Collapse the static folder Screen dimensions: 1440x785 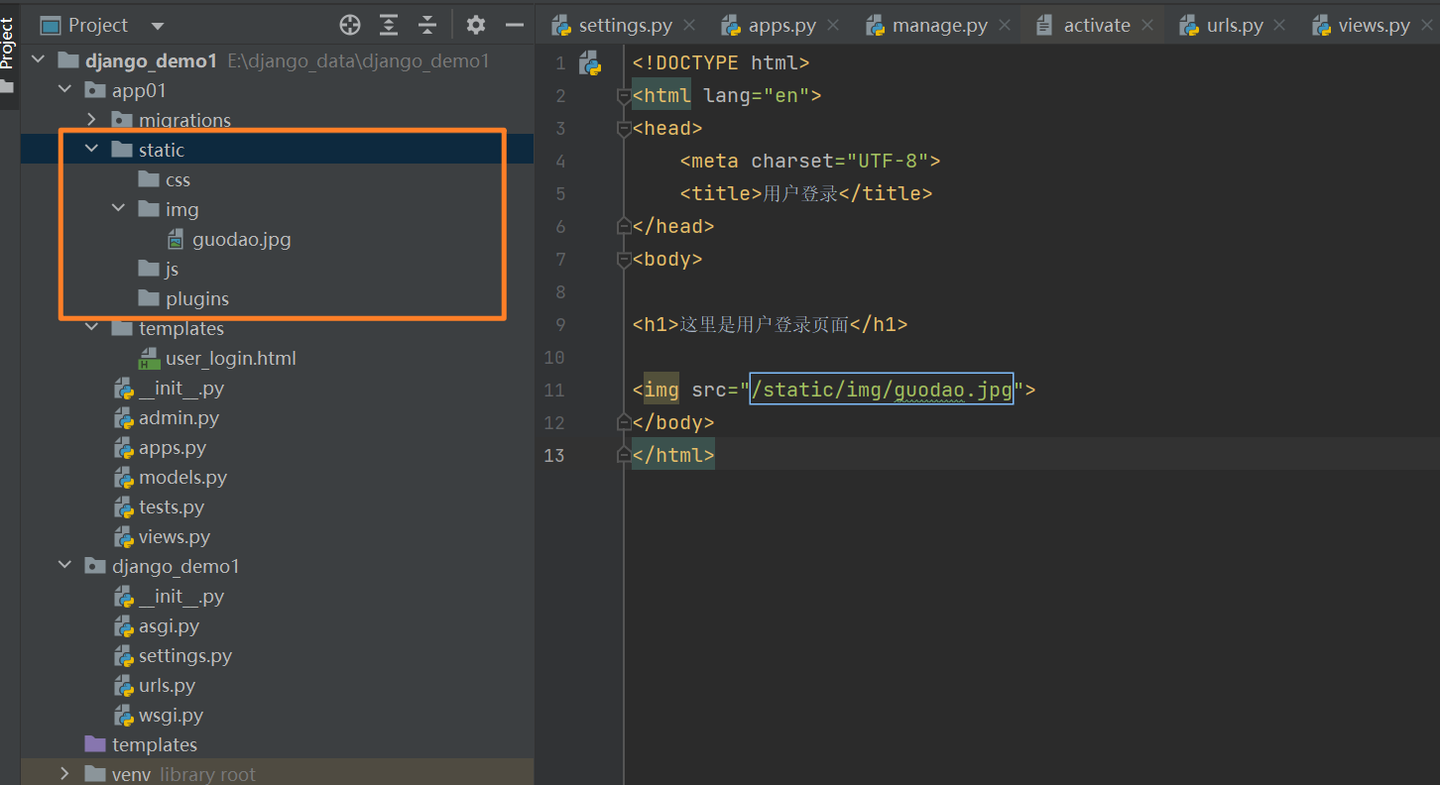[x=92, y=149]
